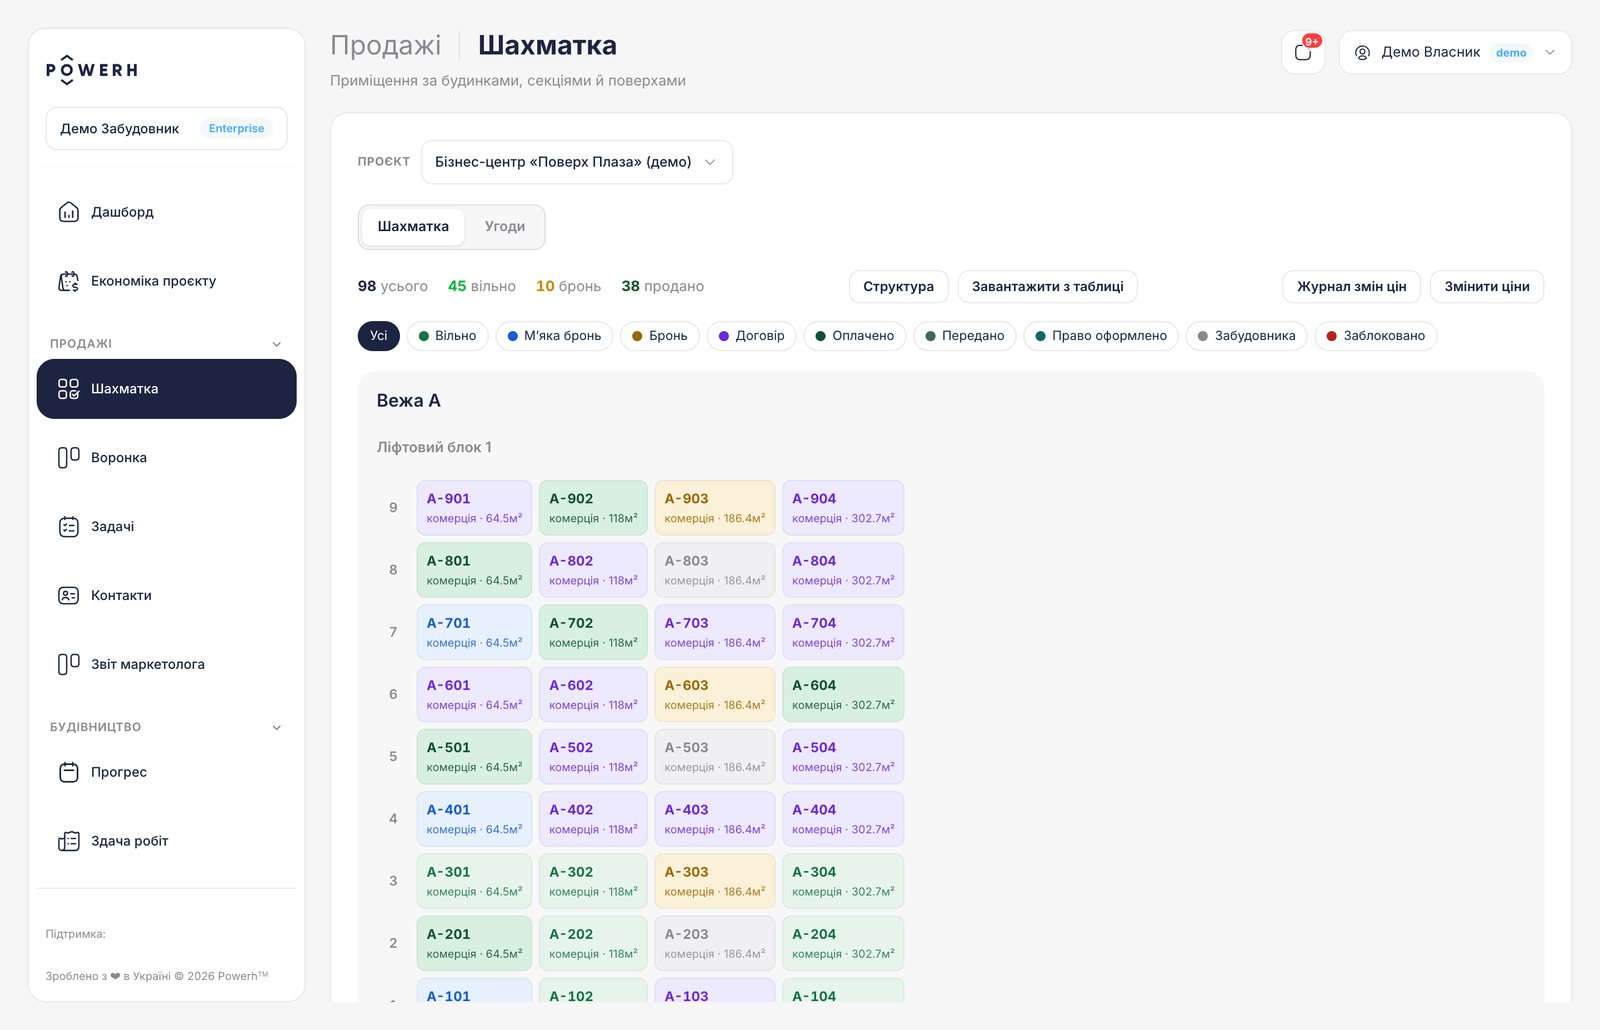1600x1030 pixels.
Task: Toggle the Передано status filter
Action: coord(965,336)
